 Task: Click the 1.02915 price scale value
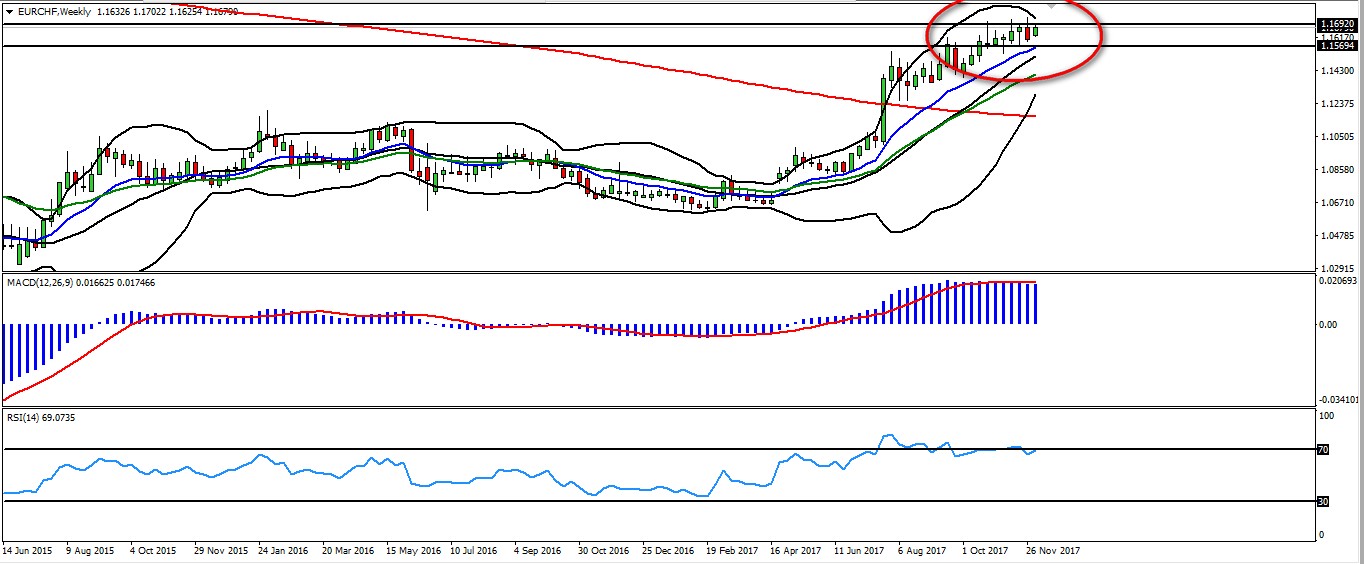(1336, 268)
